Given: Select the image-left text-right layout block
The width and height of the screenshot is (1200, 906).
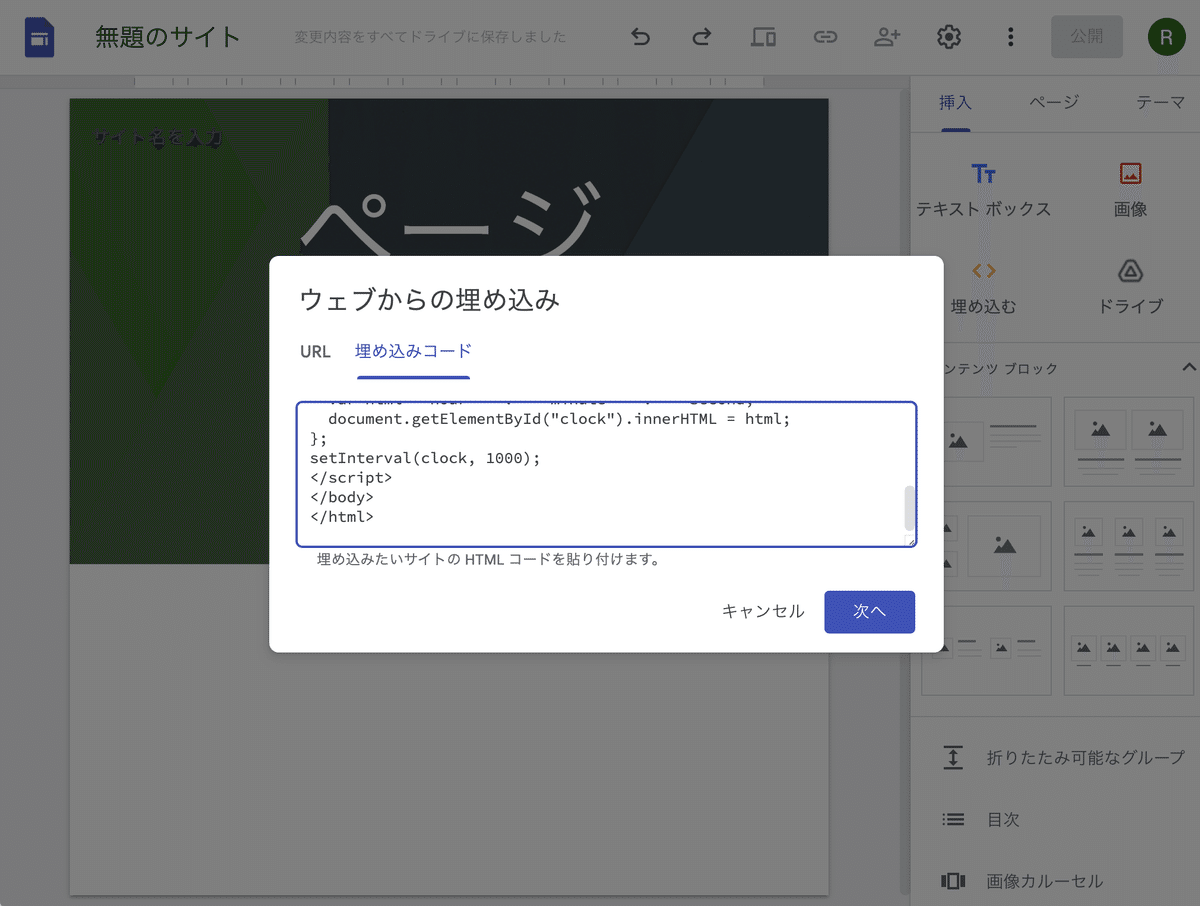Looking at the screenshot, I should (986, 441).
